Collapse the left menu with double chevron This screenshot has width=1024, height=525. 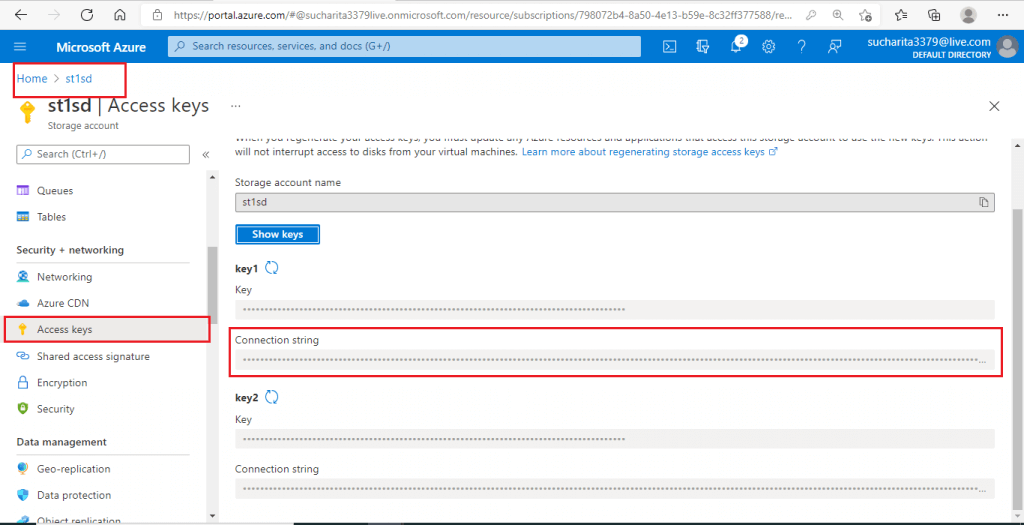click(205, 155)
